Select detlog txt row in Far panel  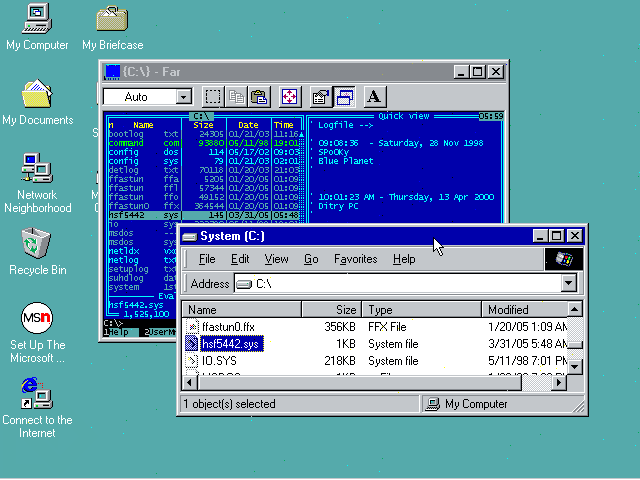[206, 170]
